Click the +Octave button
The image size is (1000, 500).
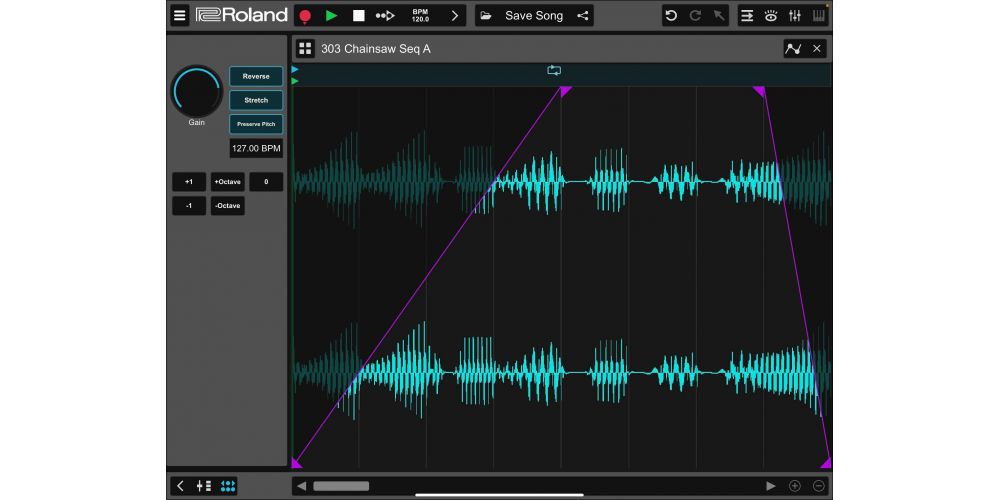[228, 182]
